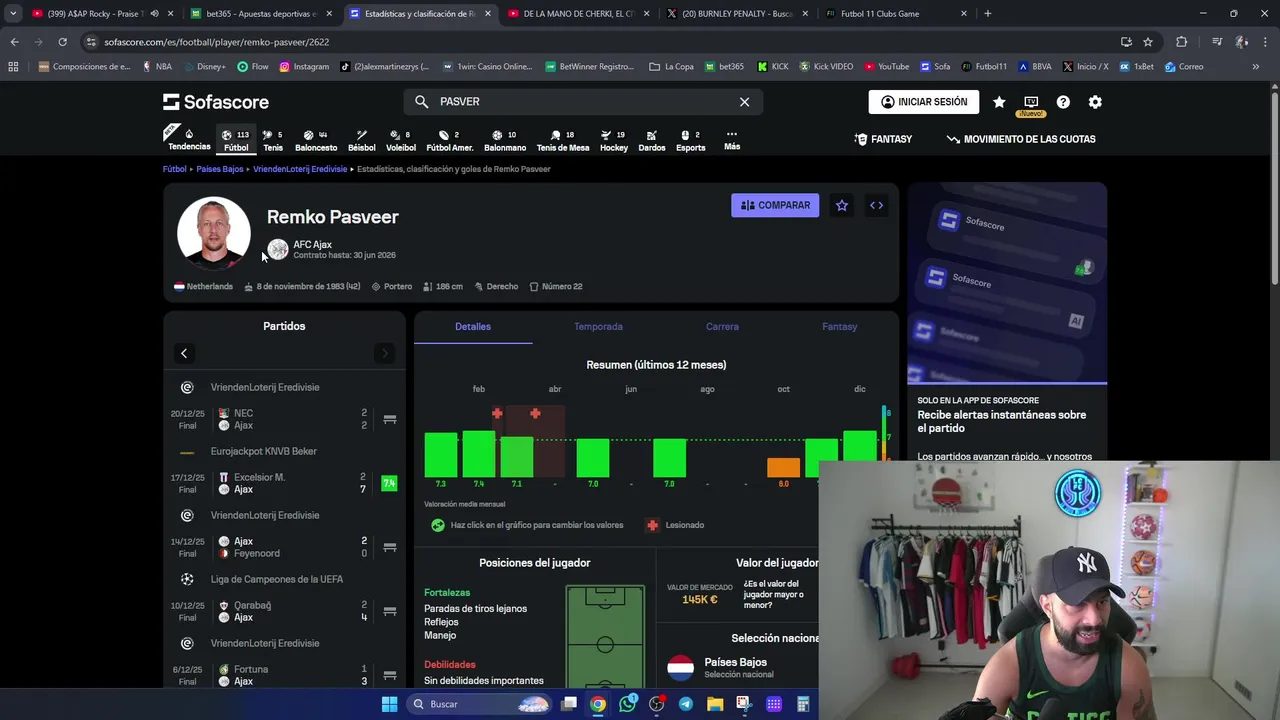Viewport: 1280px width, 720px height.
Task: Expand Chrome tab search dropdown
Action: point(13,14)
